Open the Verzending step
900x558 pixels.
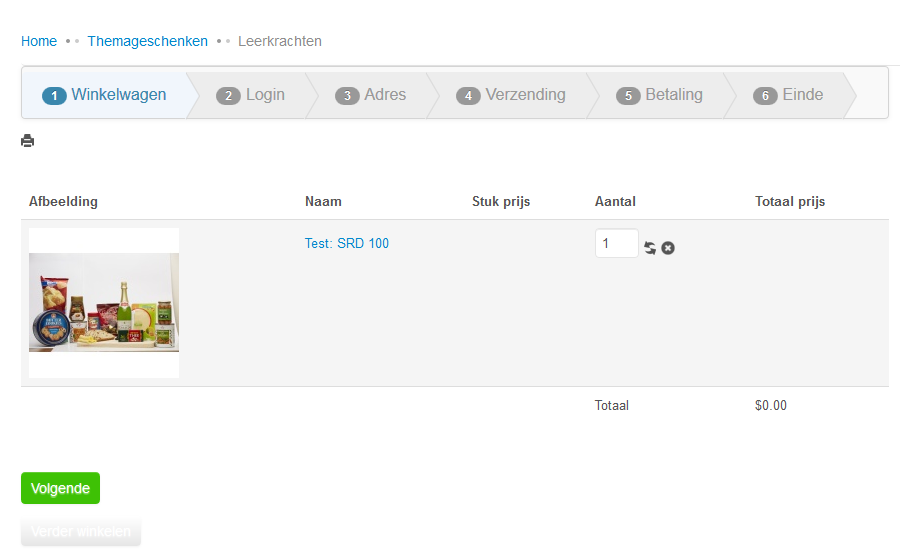pyautogui.click(x=511, y=95)
